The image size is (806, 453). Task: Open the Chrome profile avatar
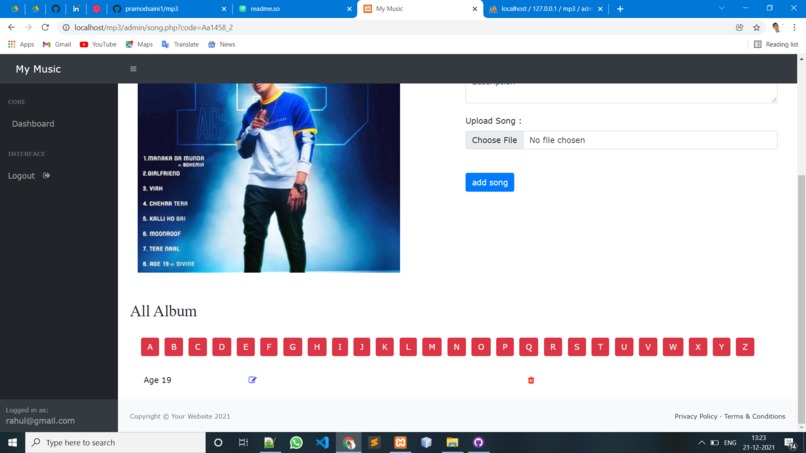pos(776,28)
